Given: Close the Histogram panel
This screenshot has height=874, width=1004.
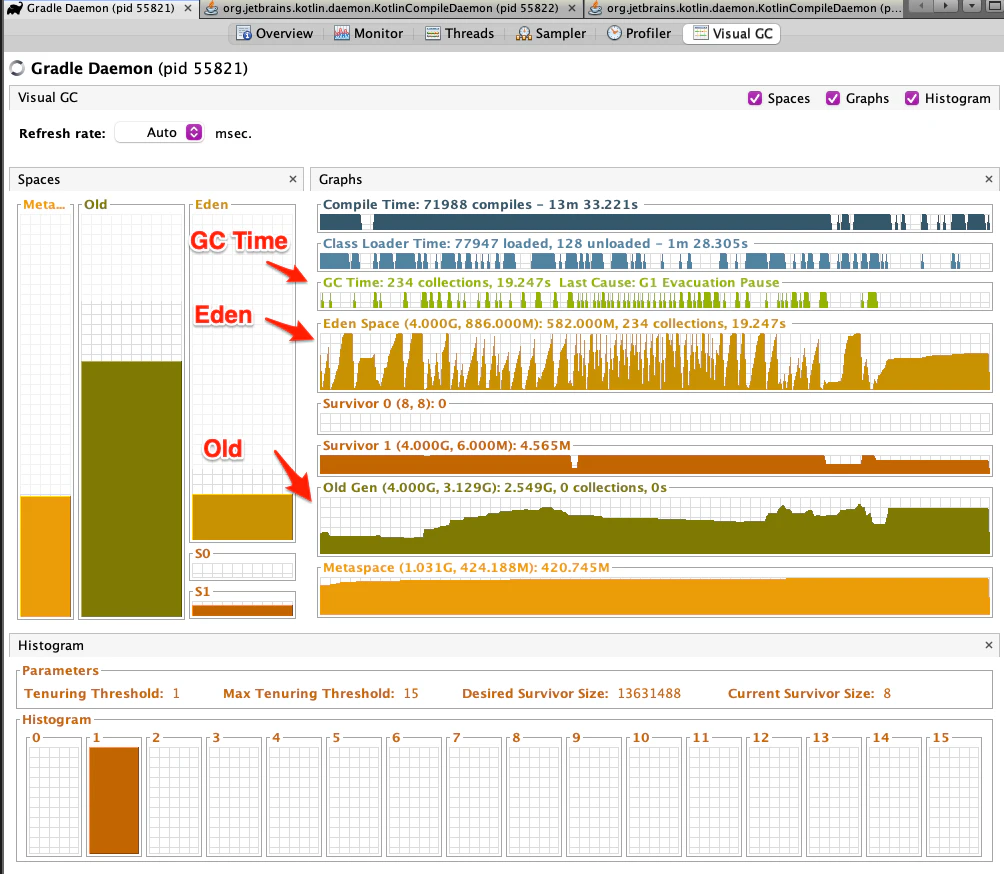Looking at the screenshot, I should tap(989, 645).
